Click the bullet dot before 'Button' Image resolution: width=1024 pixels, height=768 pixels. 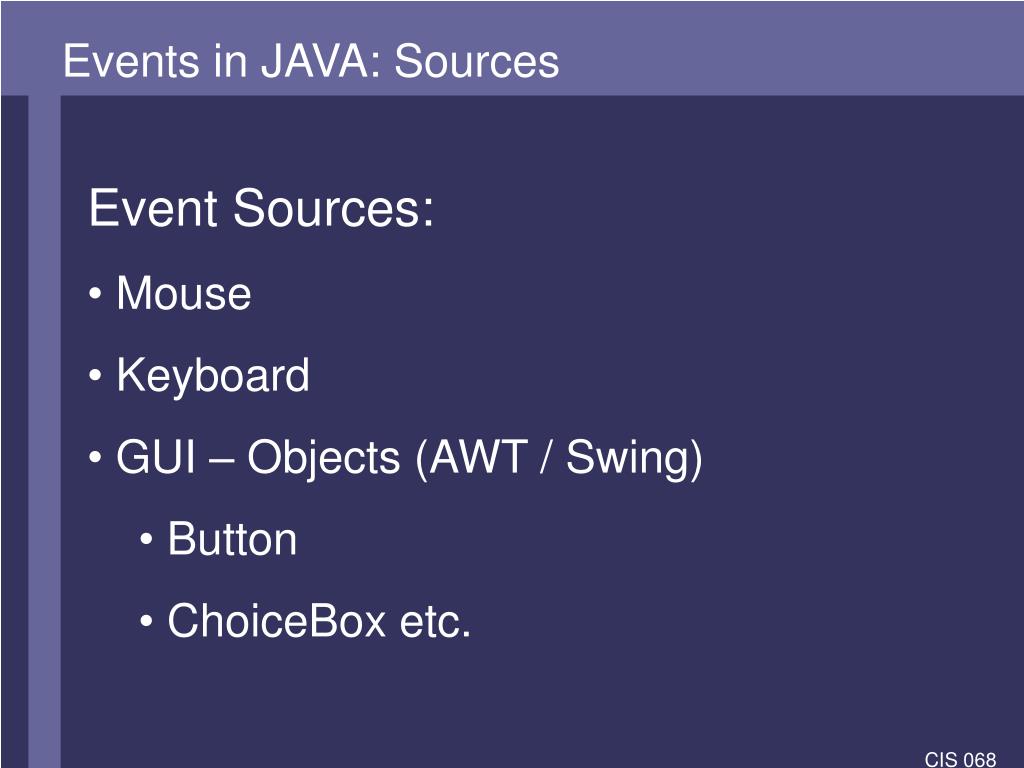(x=147, y=540)
